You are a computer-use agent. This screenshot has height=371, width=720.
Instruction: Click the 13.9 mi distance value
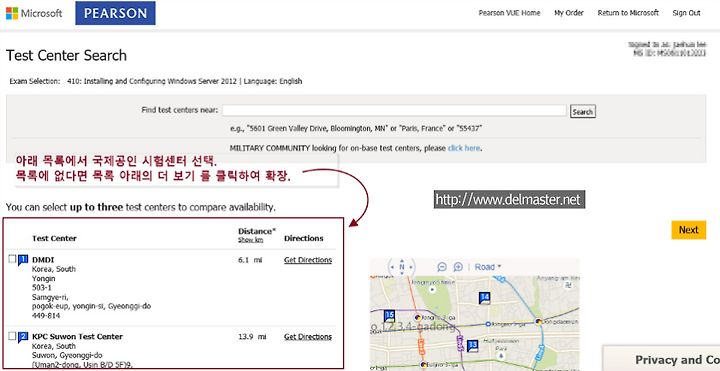(252, 337)
